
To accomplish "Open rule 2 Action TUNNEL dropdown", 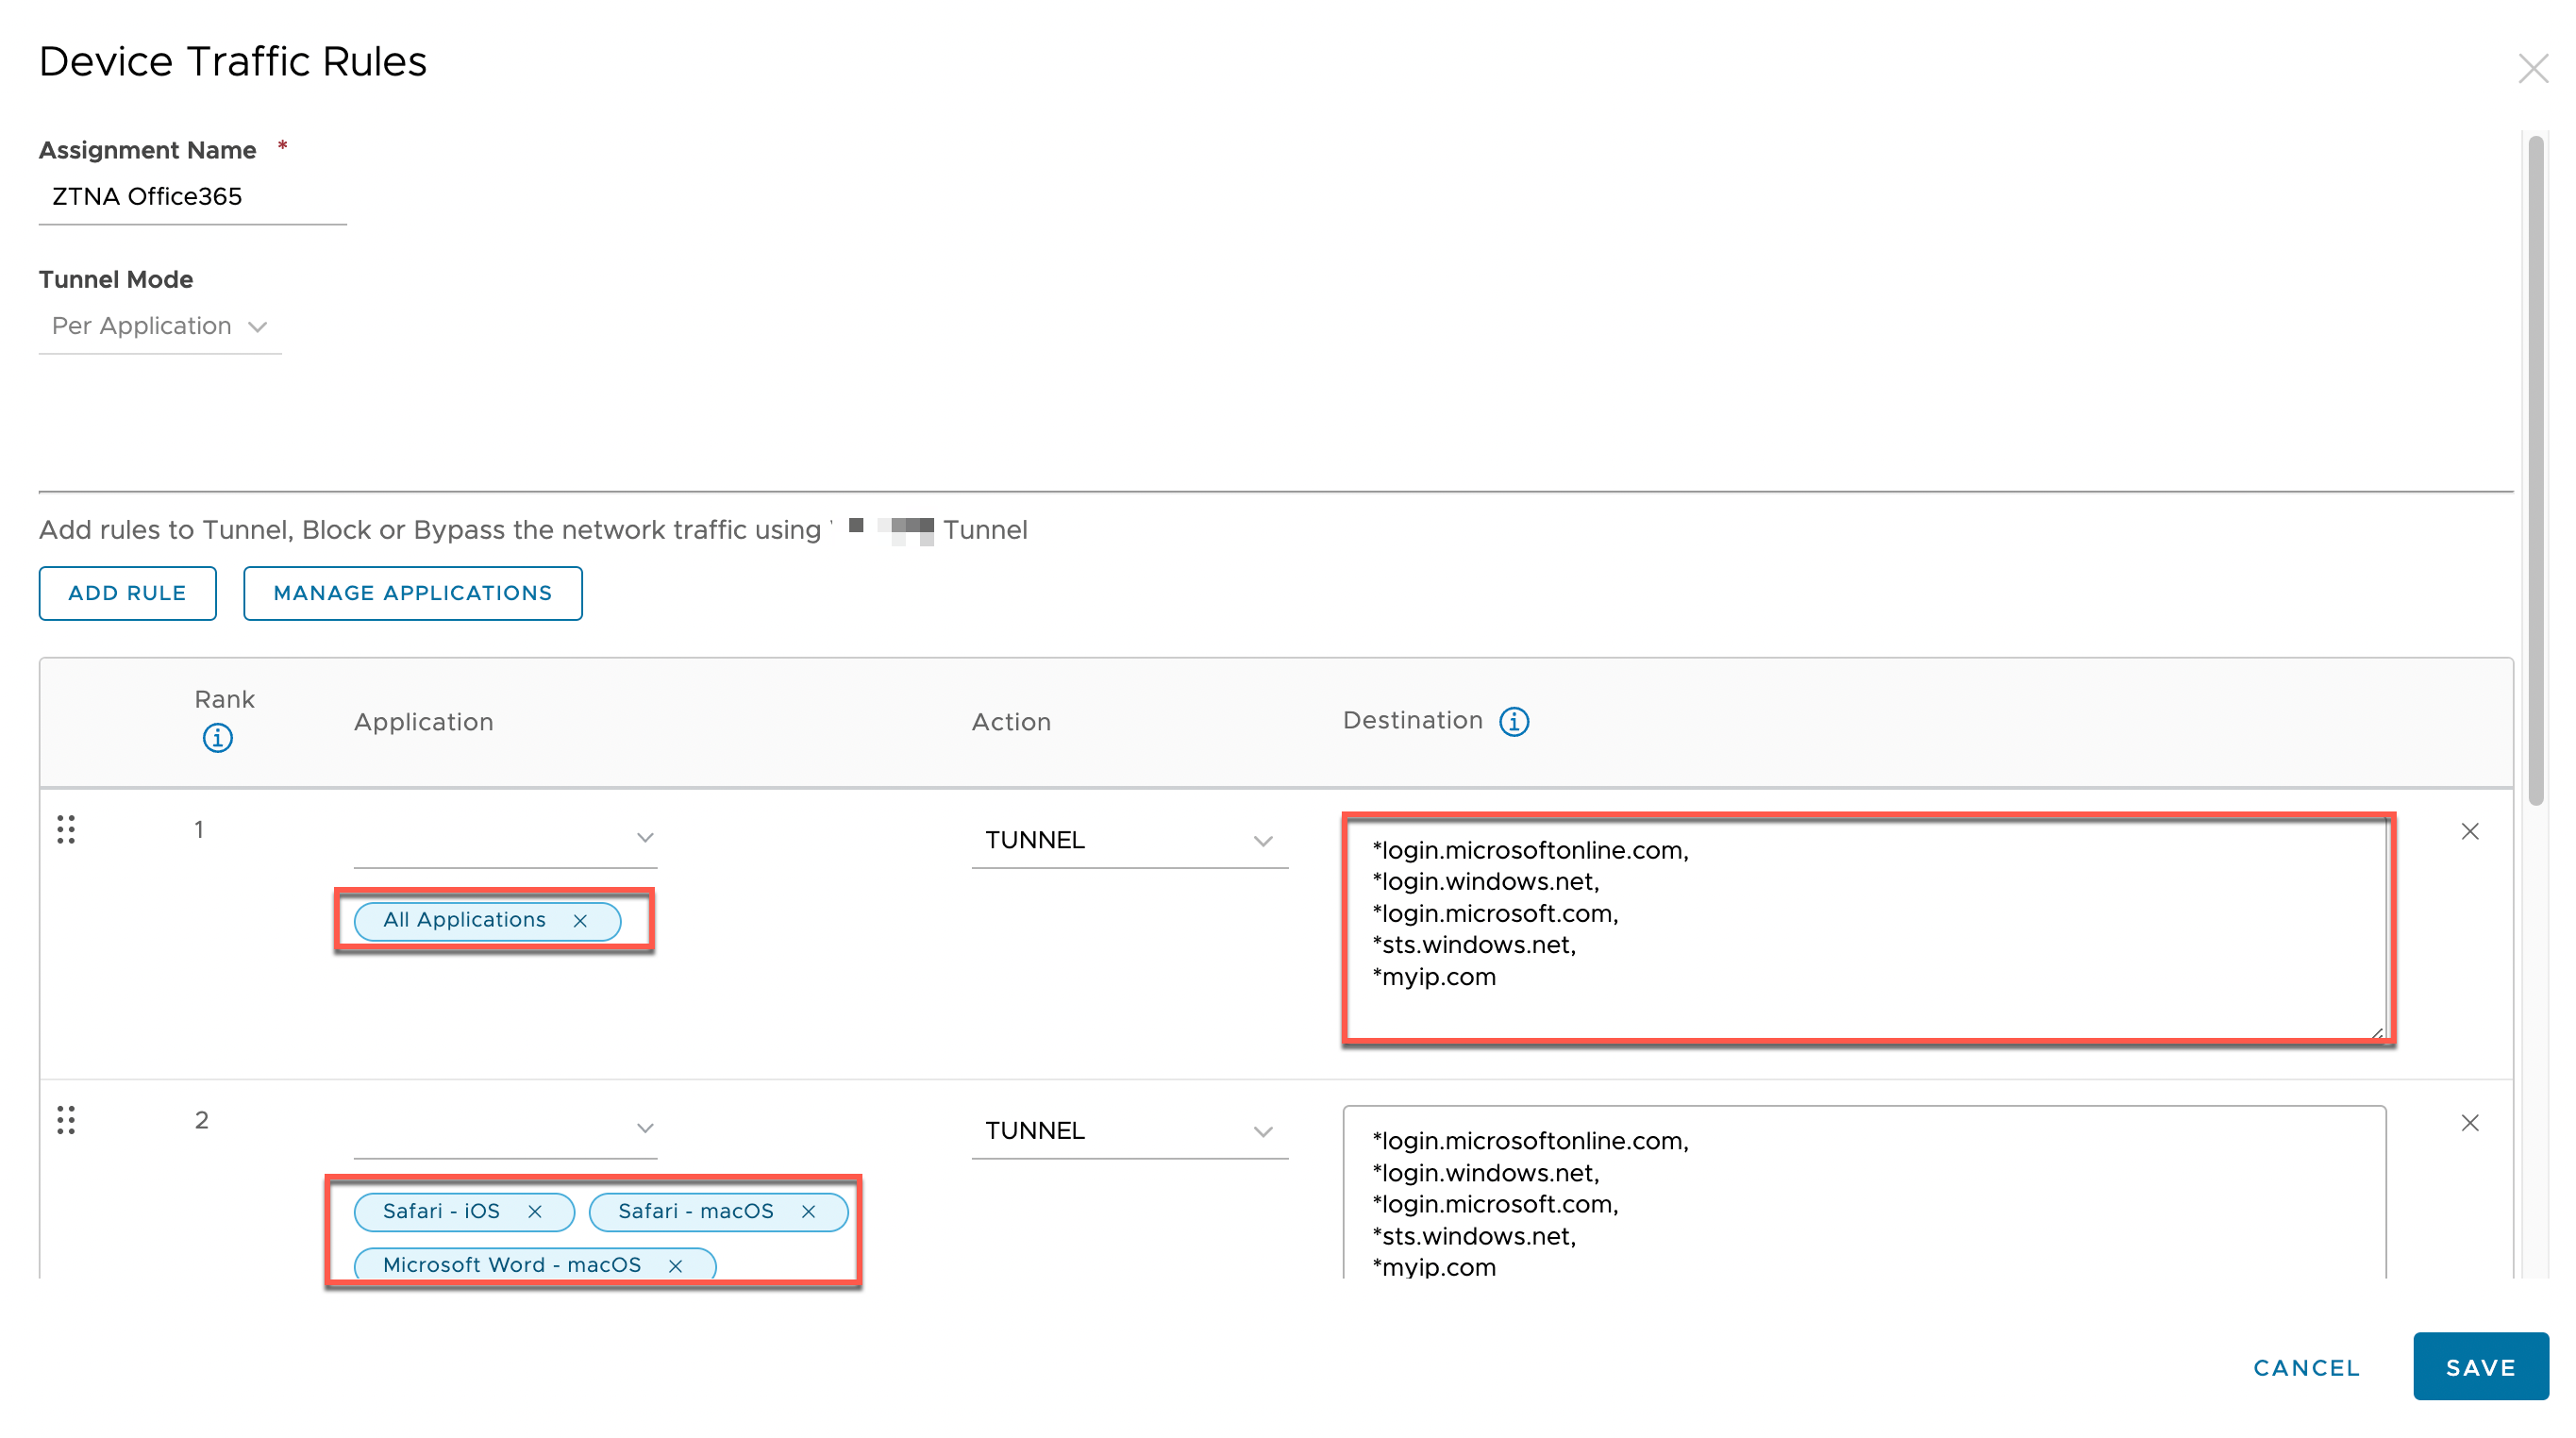I will [1129, 1131].
